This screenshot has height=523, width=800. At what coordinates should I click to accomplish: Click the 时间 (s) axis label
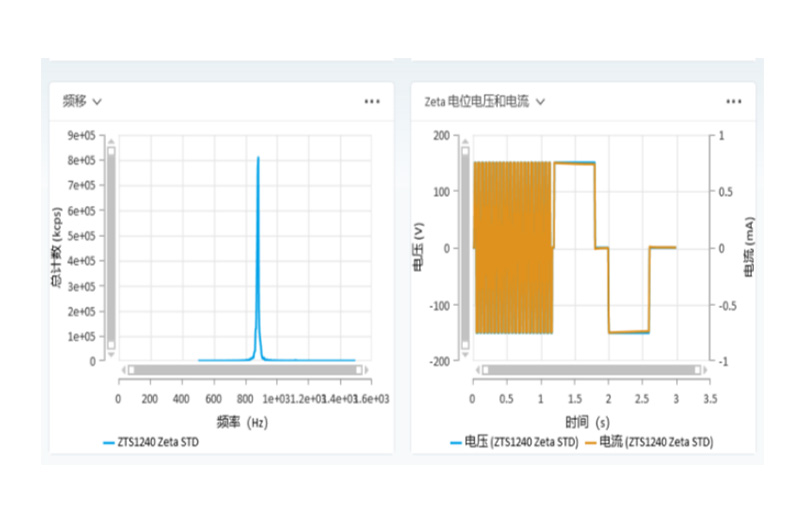(x=587, y=422)
